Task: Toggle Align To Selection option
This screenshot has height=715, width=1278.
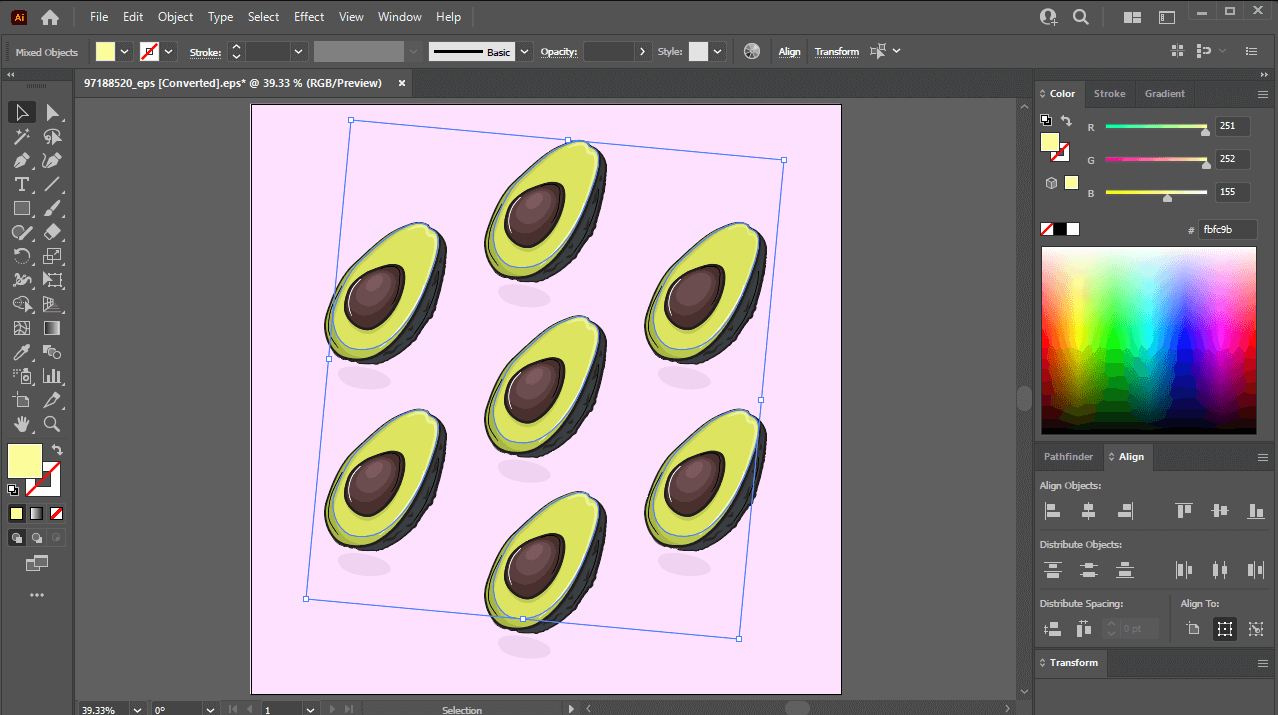Action: 1225,629
